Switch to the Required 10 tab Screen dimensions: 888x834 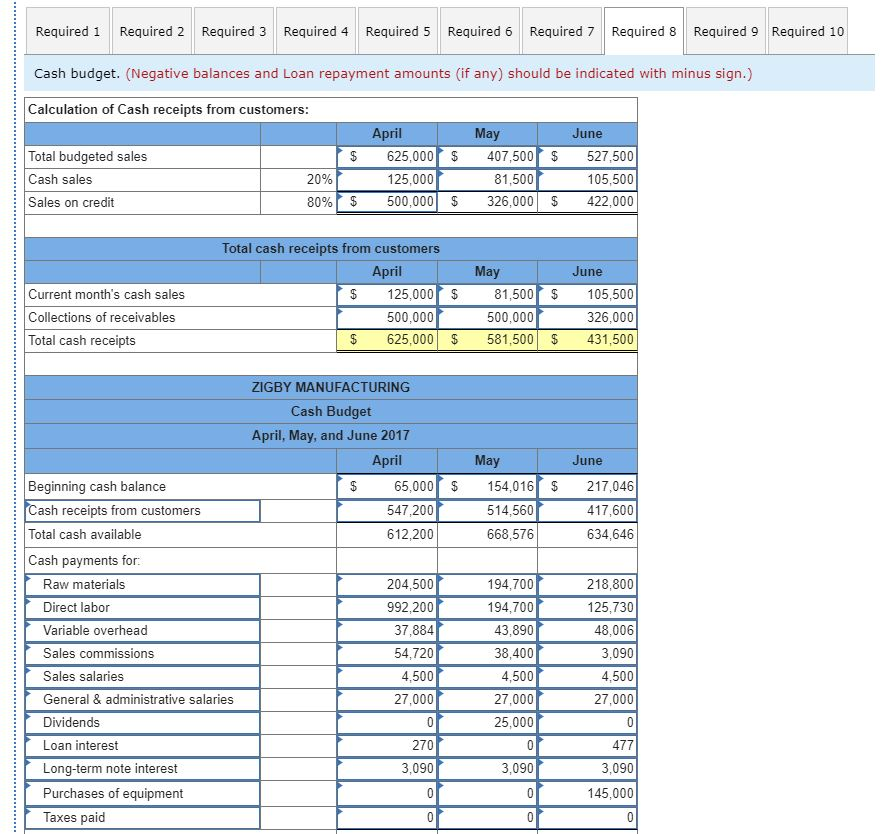(807, 31)
